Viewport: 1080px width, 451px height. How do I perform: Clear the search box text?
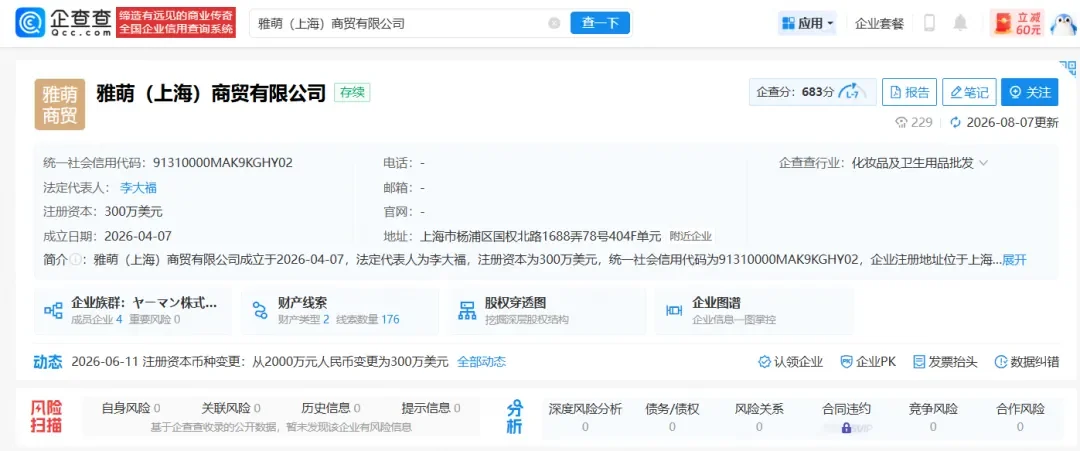554,23
